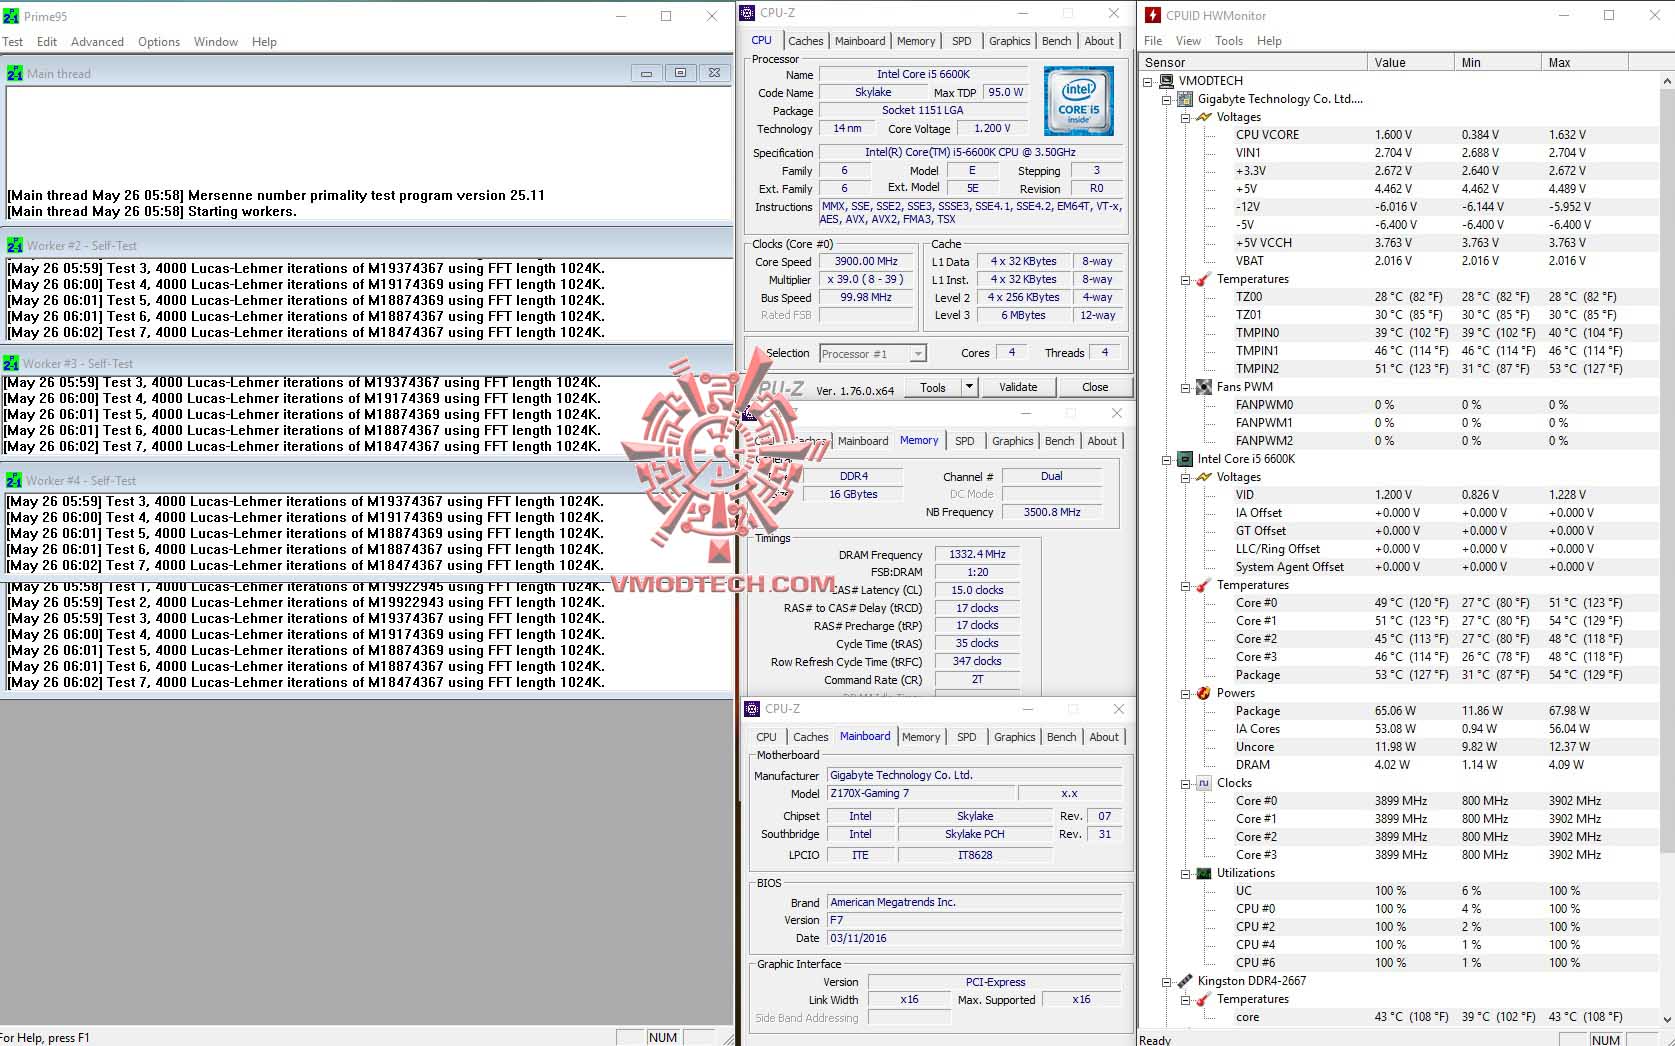Screen dimensions: 1675x1046
Task: Click HWMonitor scrollbar up arrow
Action: tap(1666, 80)
